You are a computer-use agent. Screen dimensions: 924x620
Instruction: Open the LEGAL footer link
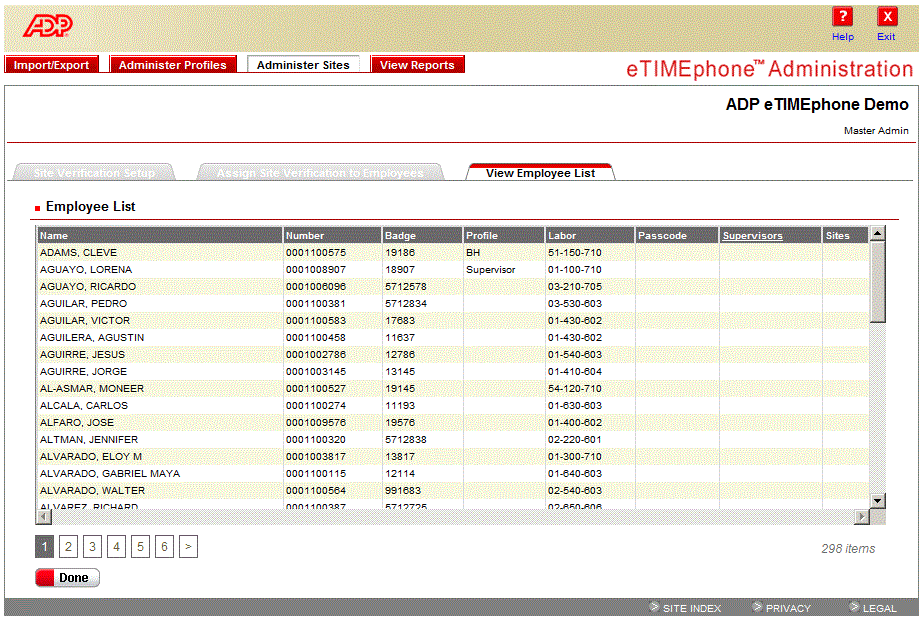coord(879,608)
